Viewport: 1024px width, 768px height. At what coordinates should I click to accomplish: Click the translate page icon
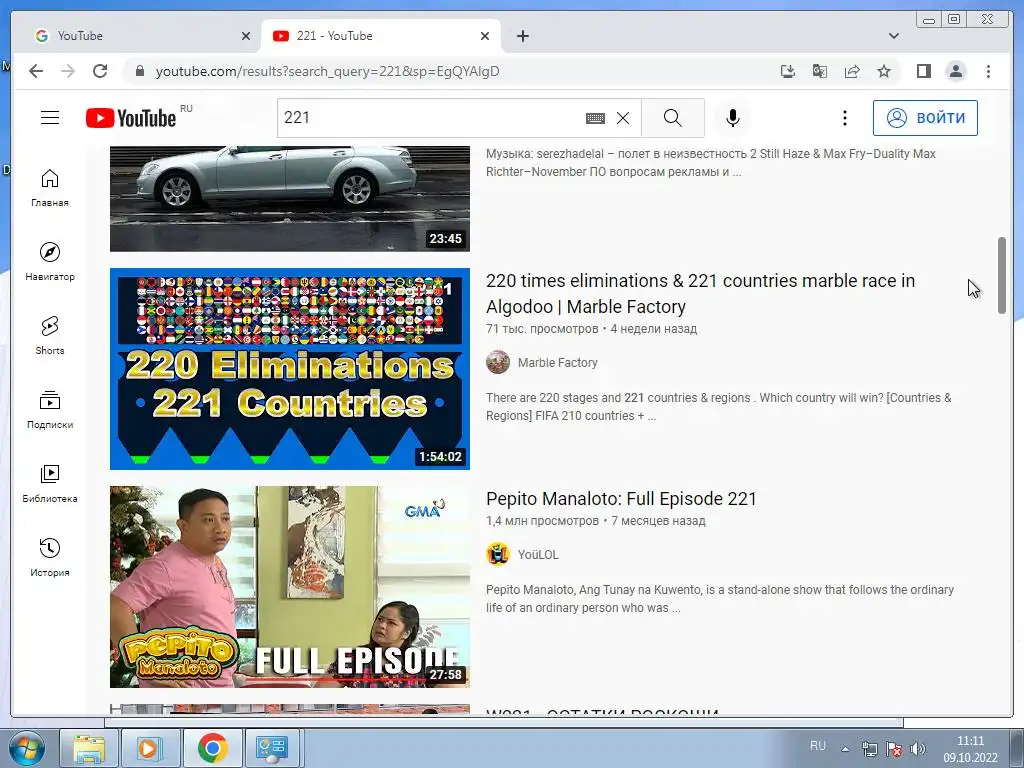[820, 71]
